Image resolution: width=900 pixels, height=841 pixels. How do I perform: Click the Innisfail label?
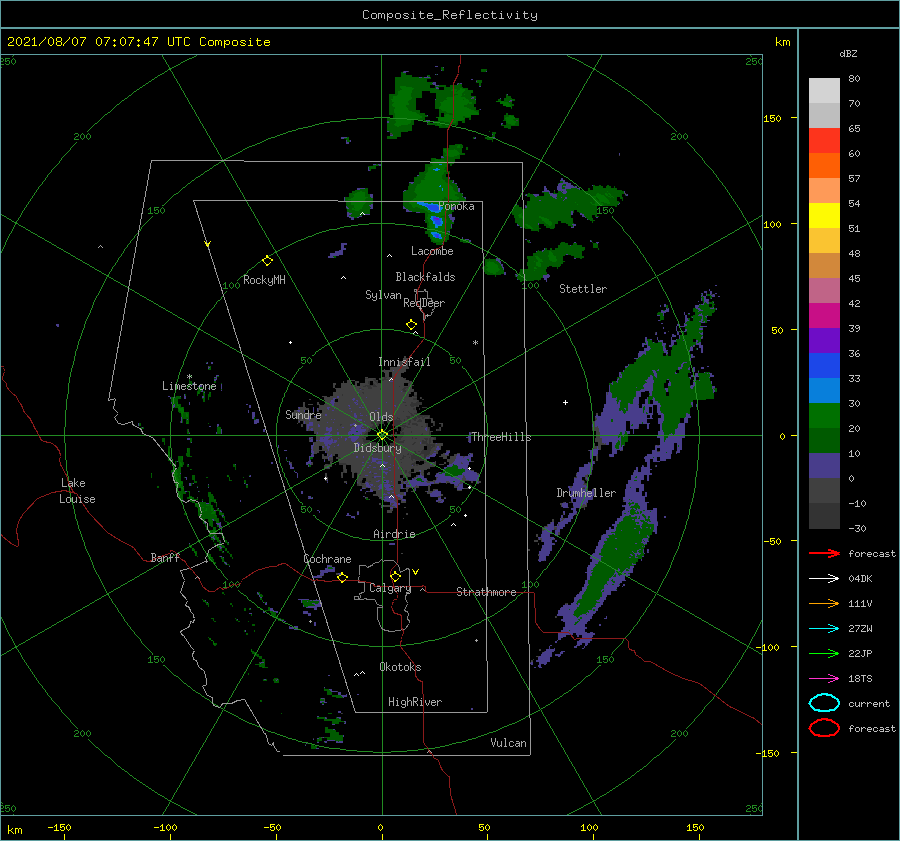pos(404,362)
